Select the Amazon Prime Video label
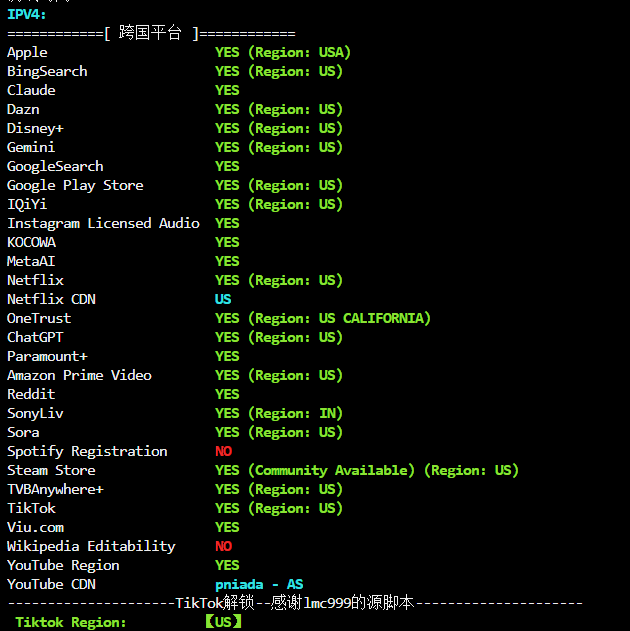Viewport: 630px width, 631px height. (79, 375)
